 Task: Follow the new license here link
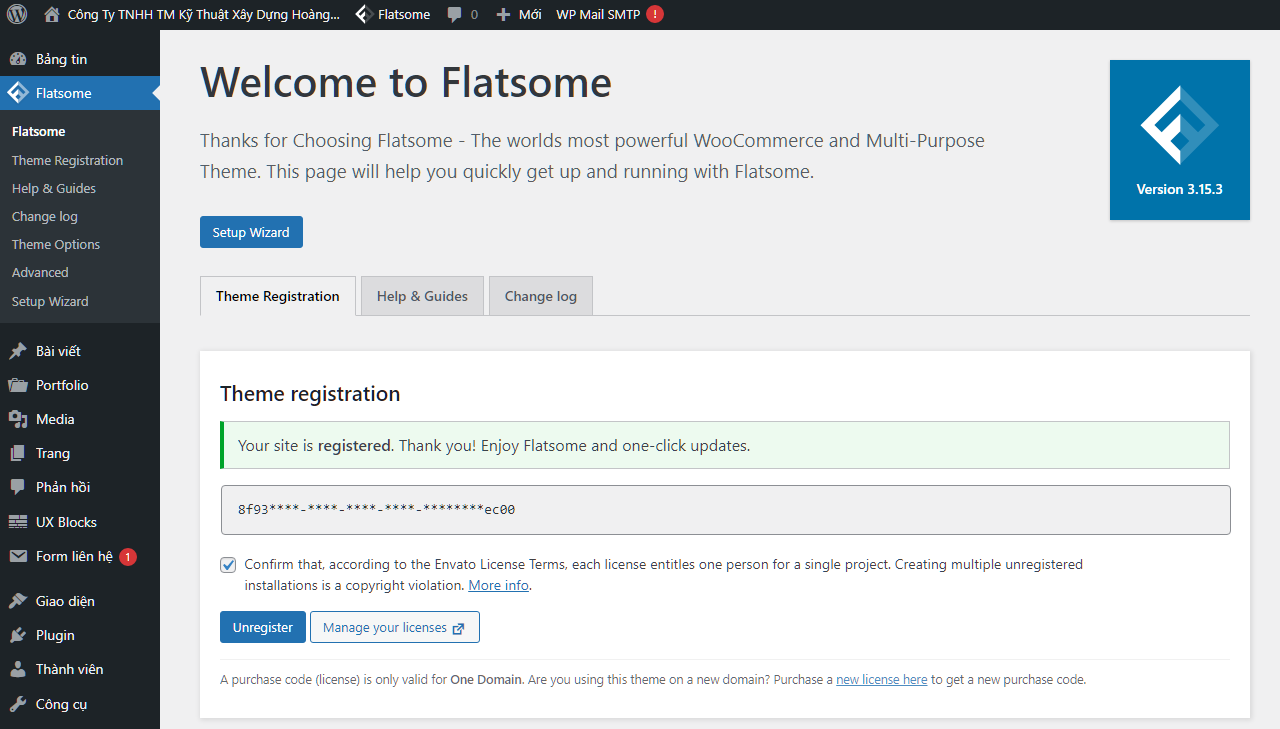(x=882, y=679)
